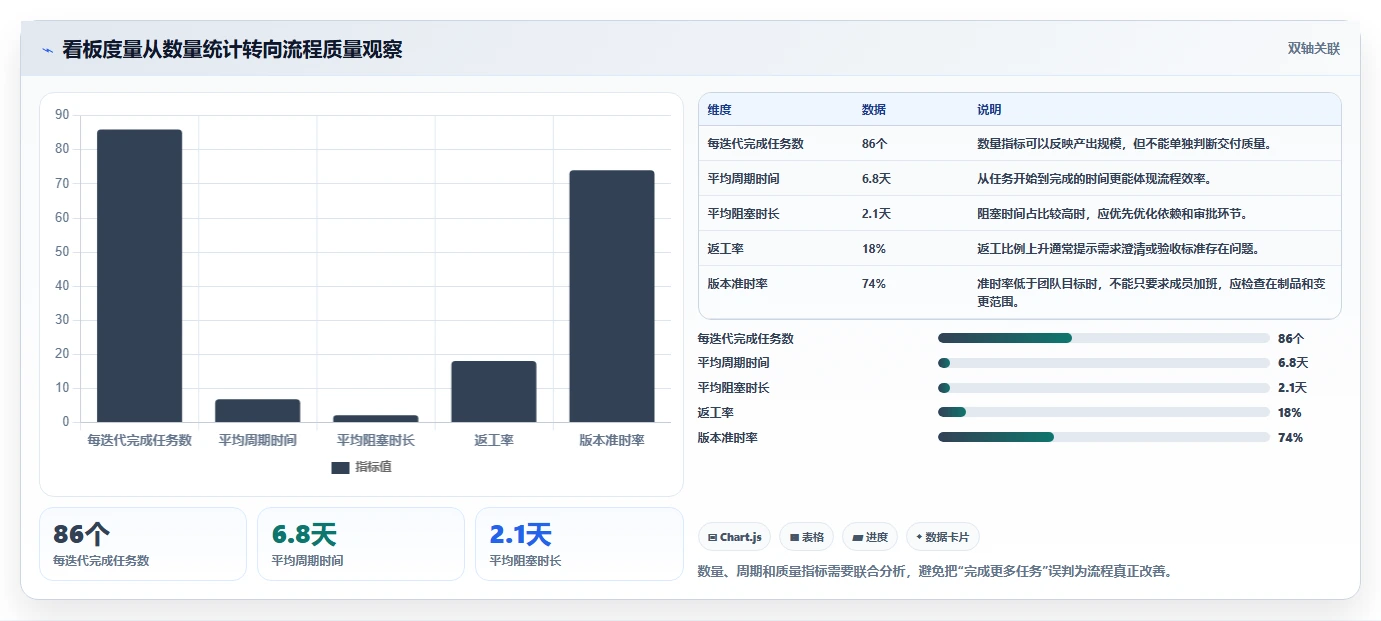Click the 86个 progress bar
The height and width of the screenshot is (621, 1381).
coord(1104,338)
